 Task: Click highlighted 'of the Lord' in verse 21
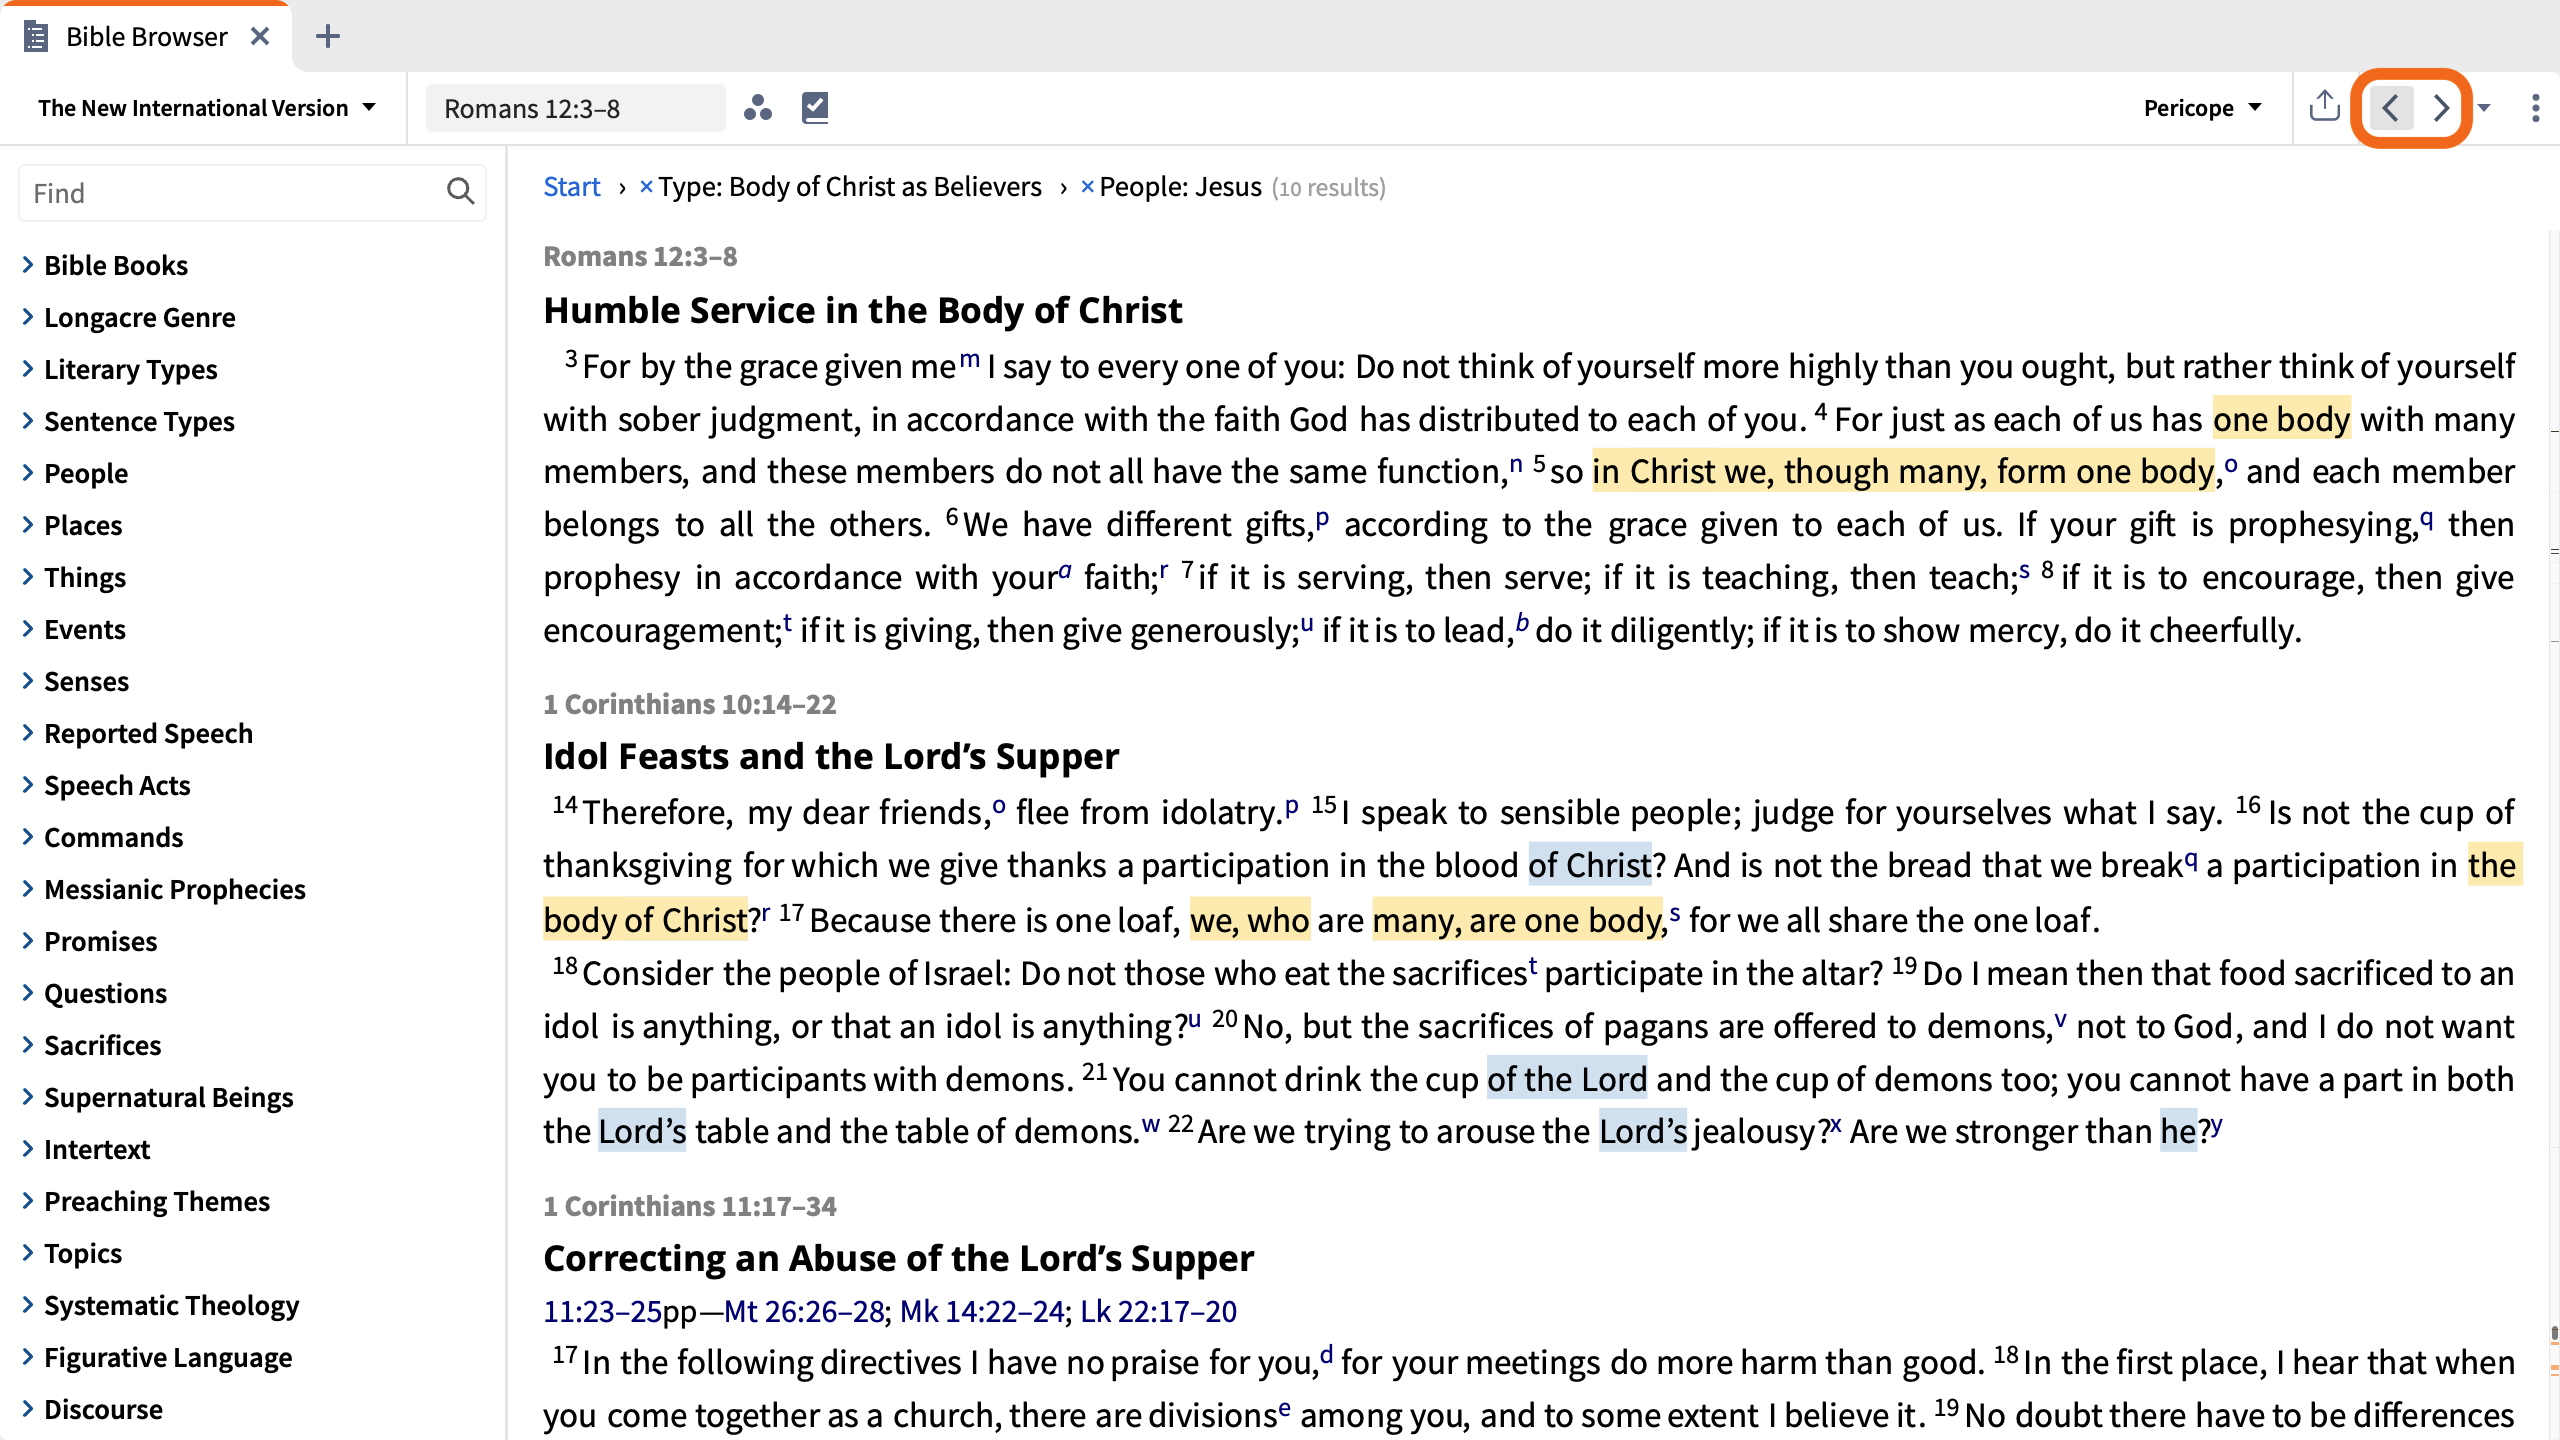point(1566,1079)
